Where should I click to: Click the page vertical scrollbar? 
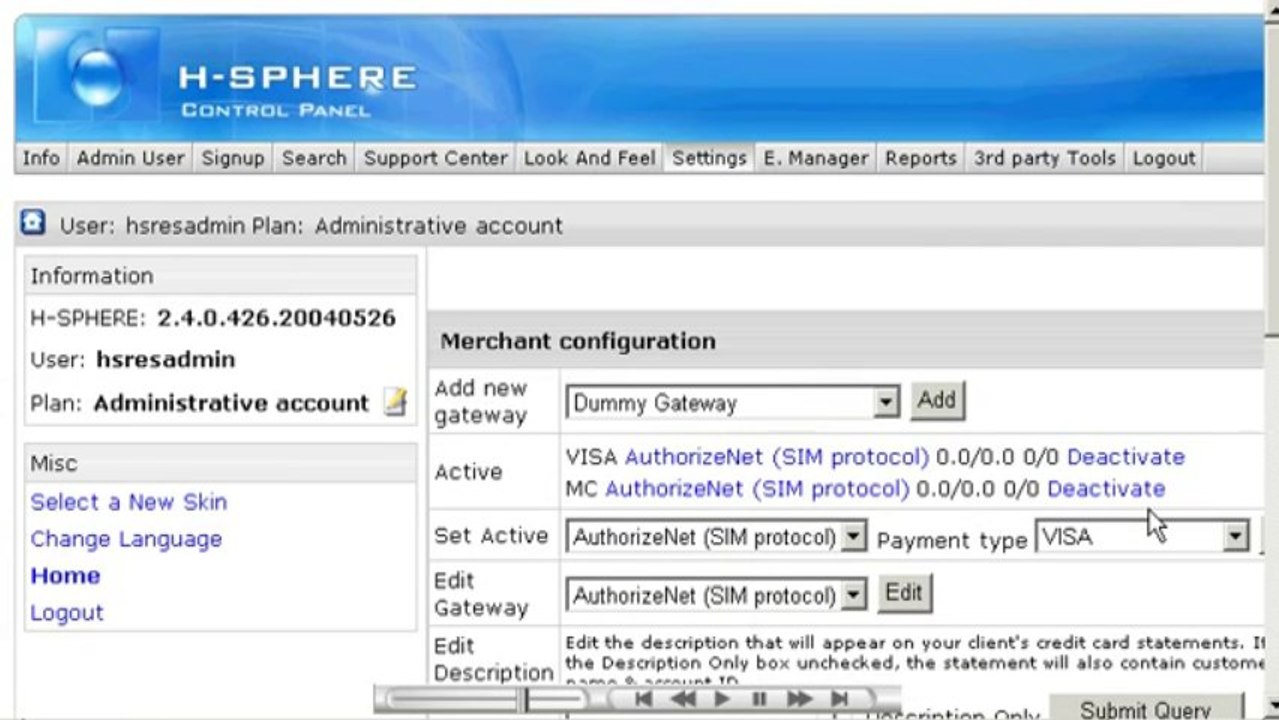[1271, 360]
